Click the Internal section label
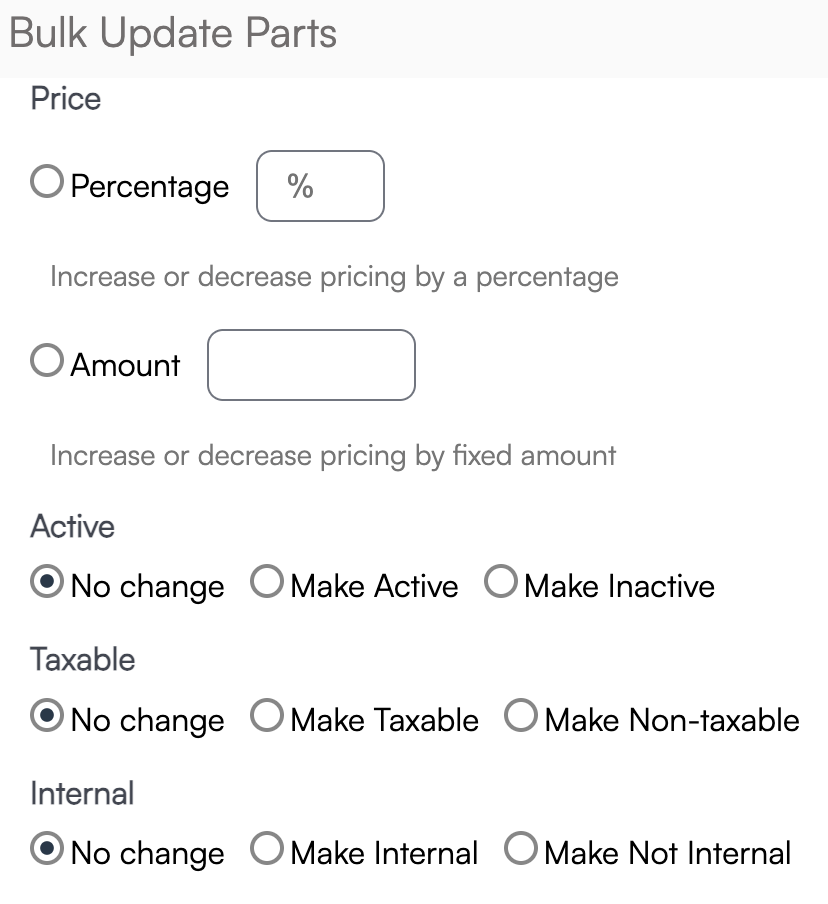Screen dimensions: 828x904 82,793
